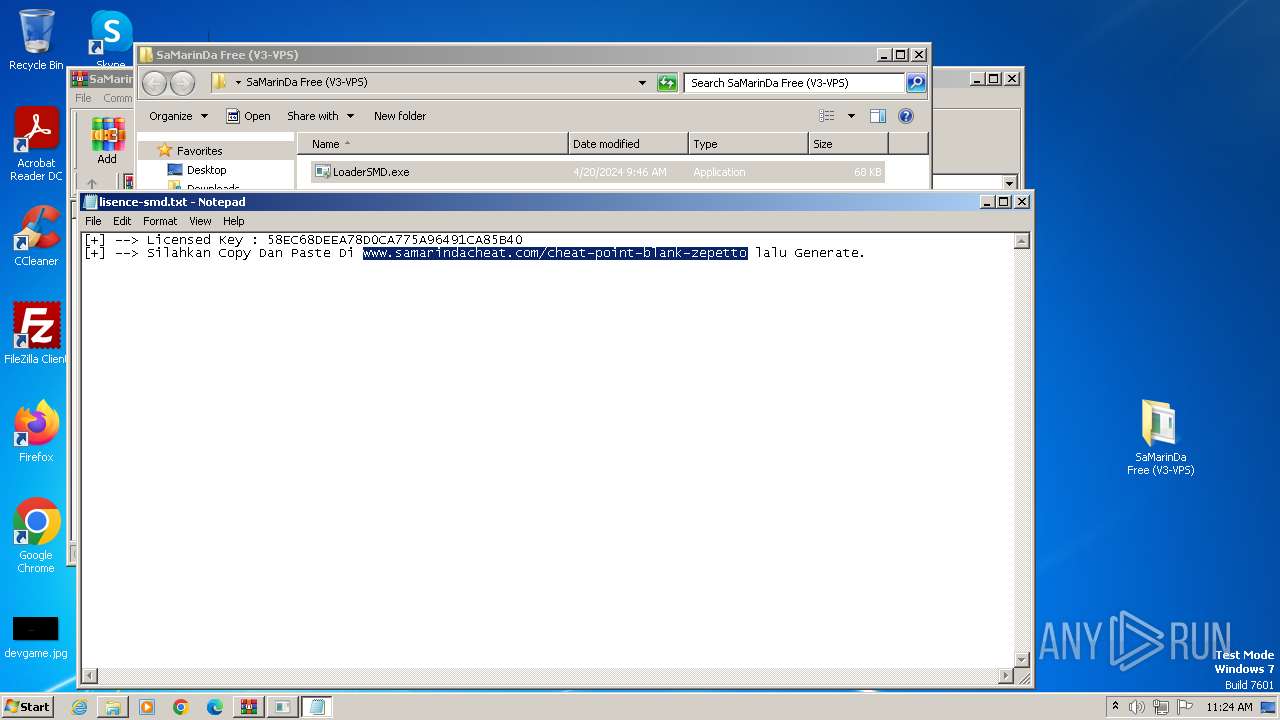Click the Explorer help question icon

coord(906,116)
